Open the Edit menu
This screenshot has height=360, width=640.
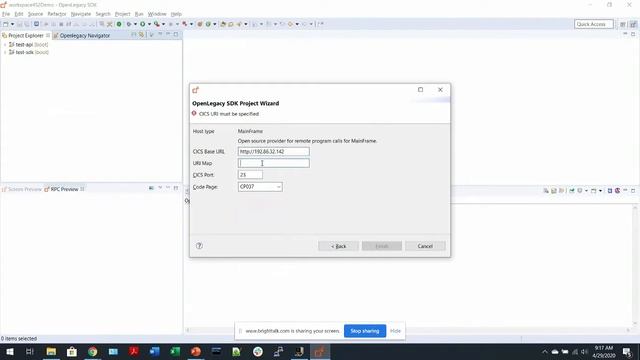(19, 14)
